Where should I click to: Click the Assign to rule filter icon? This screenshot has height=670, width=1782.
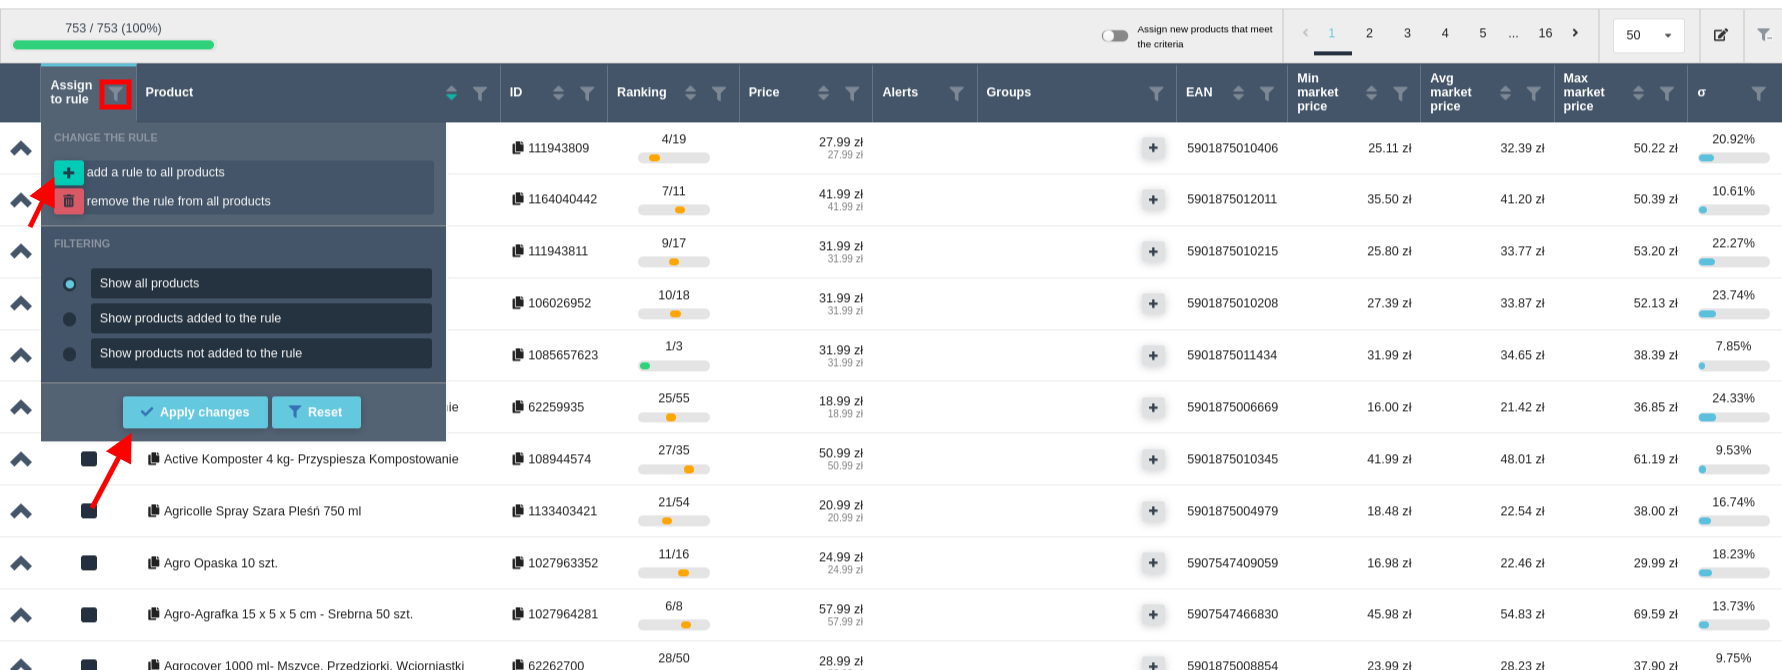pos(116,94)
